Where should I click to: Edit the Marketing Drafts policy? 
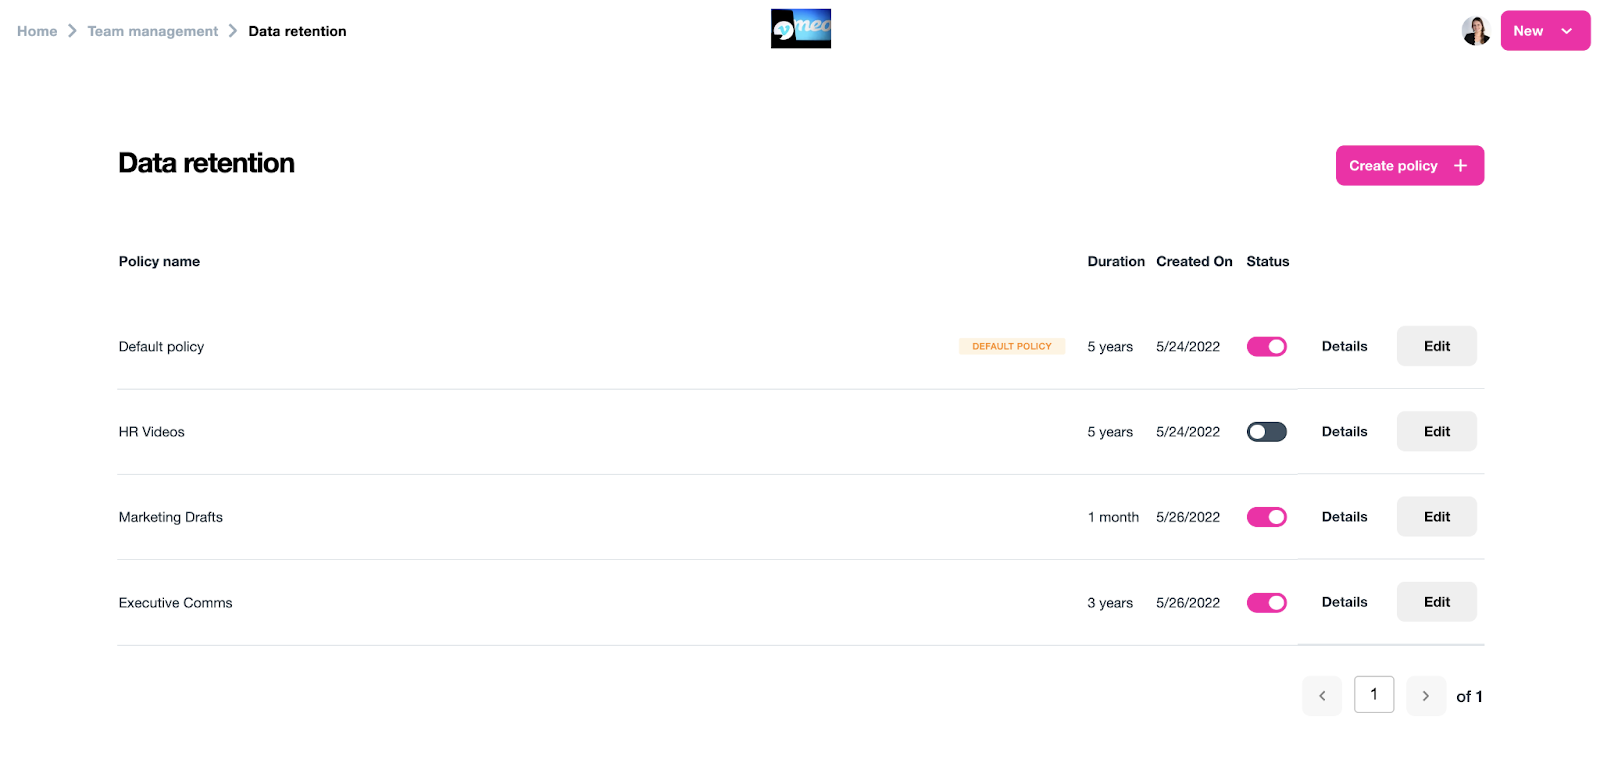pos(1436,517)
